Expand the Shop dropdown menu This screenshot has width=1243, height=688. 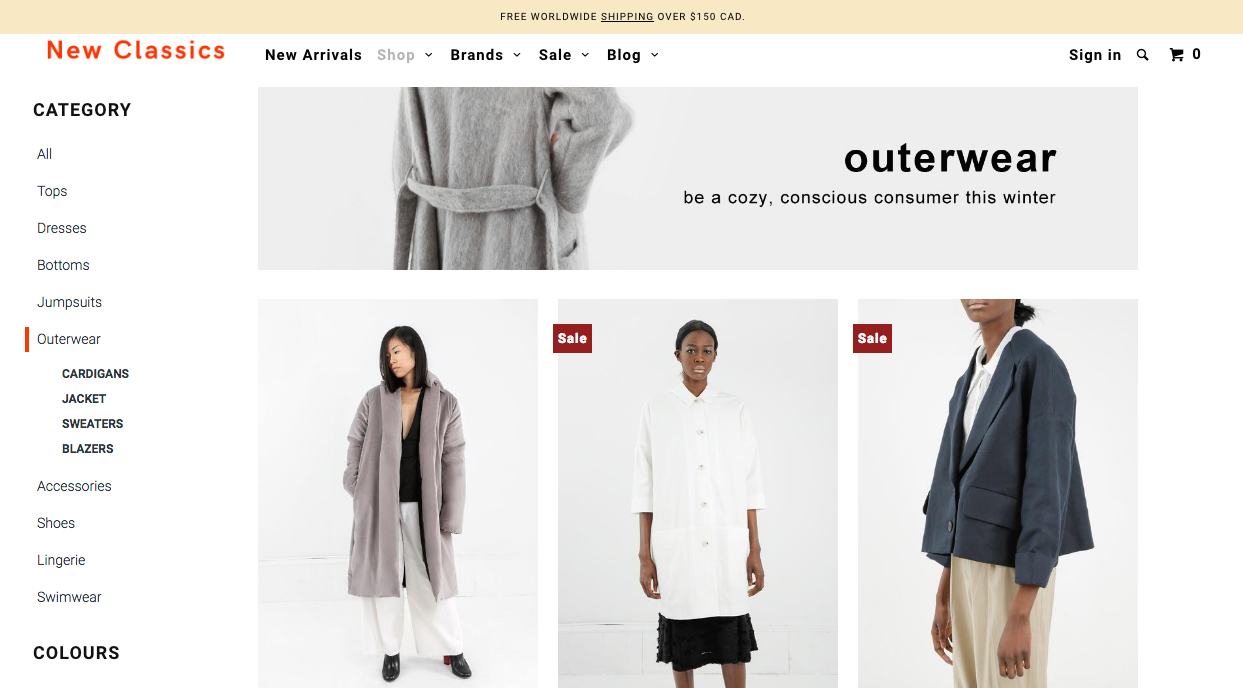click(x=405, y=55)
